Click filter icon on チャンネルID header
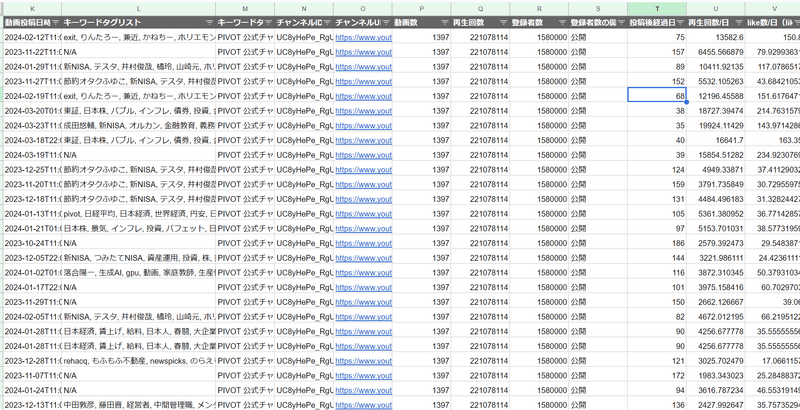Screen dimensions: 800x410 tap(326, 21)
